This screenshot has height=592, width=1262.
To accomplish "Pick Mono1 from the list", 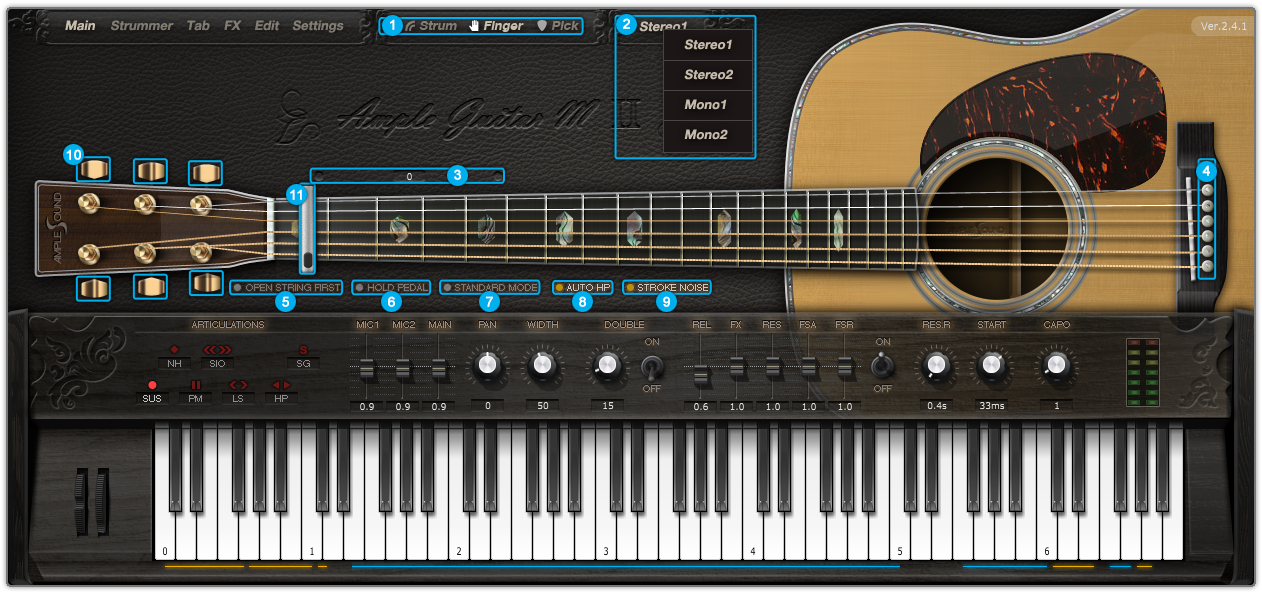I will [x=708, y=105].
